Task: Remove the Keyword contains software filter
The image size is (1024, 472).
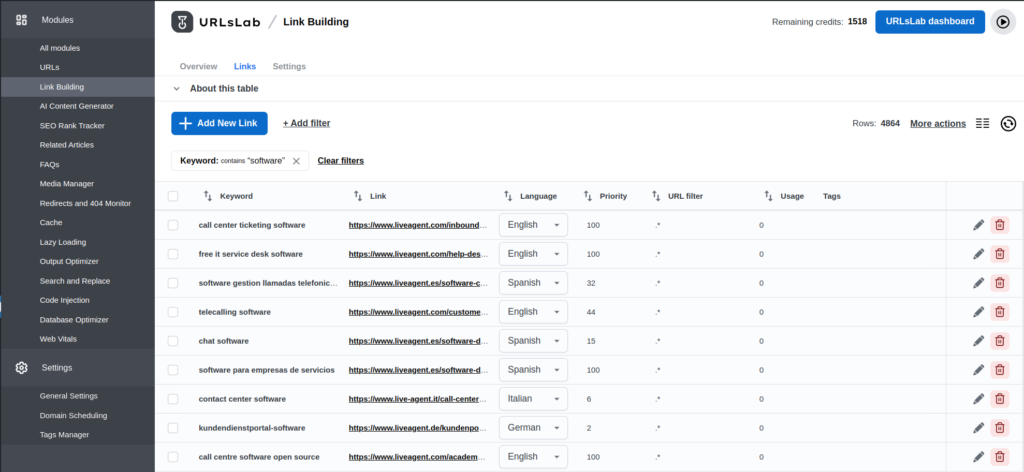Action: click(296, 161)
